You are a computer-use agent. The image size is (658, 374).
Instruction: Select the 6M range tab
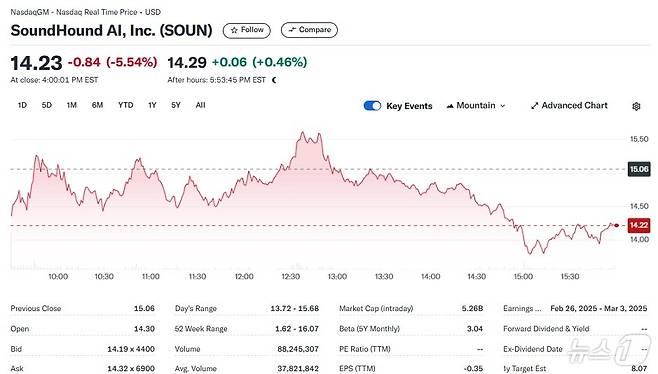point(97,105)
